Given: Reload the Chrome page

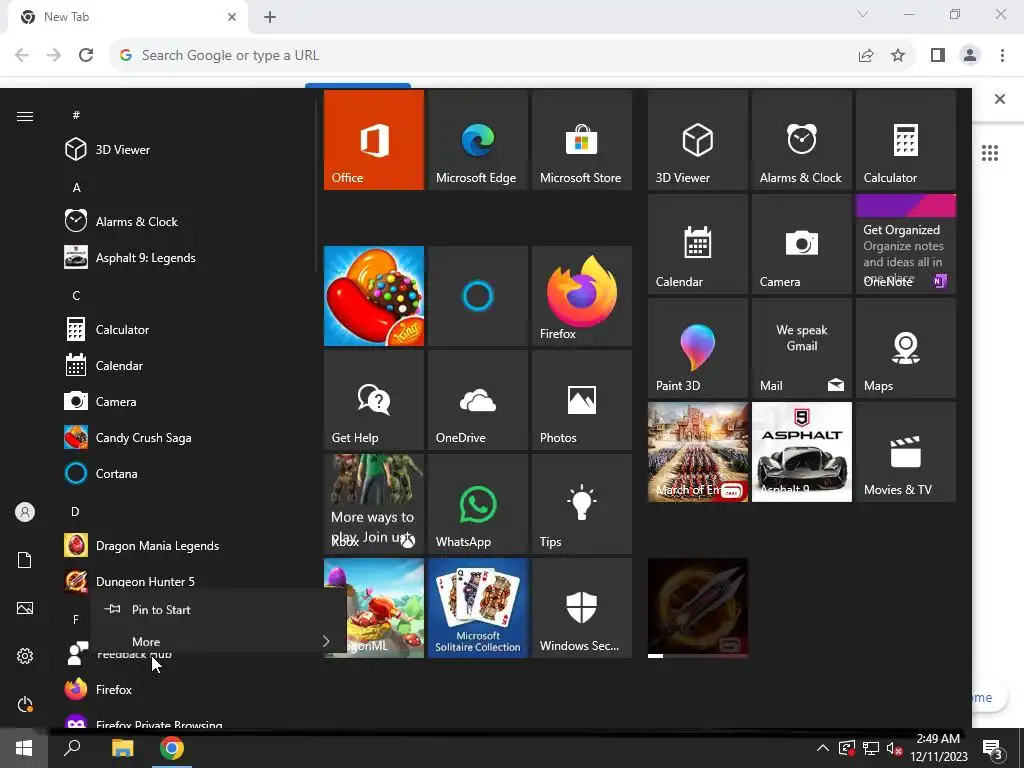Looking at the screenshot, I should click(86, 55).
